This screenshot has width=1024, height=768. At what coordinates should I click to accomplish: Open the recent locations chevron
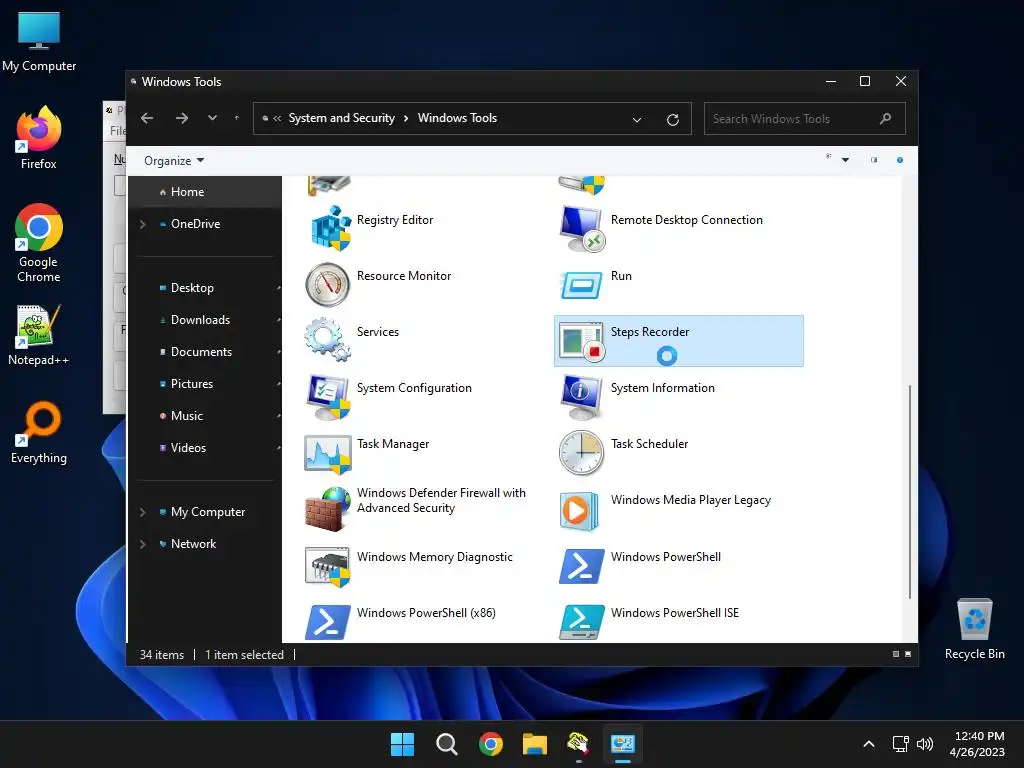(212, 118)
